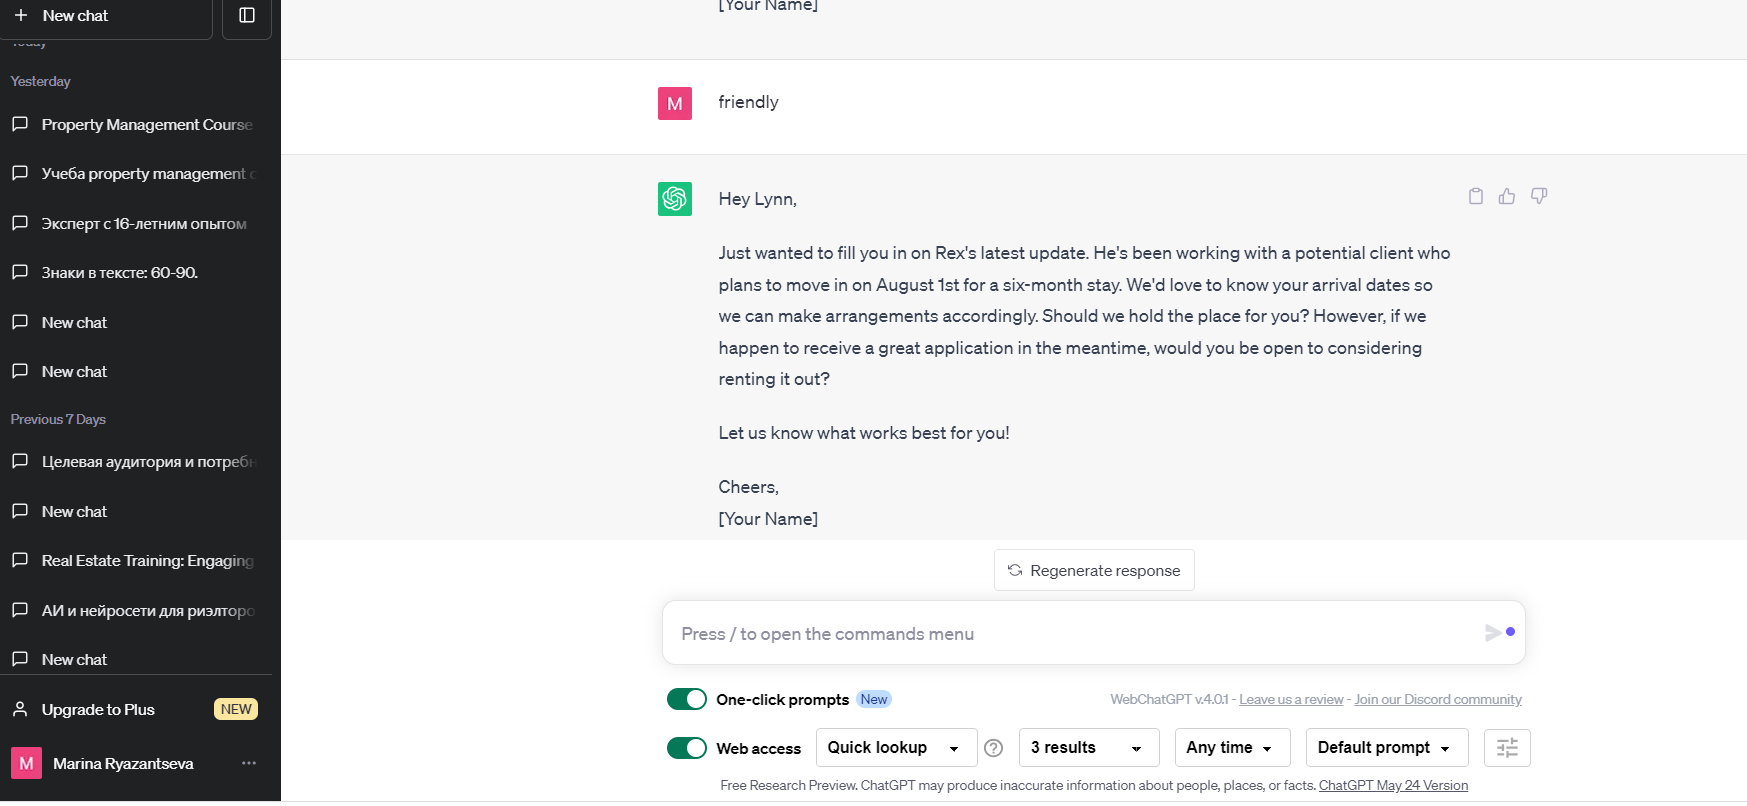
Task: Open the three-dot menu beside Marina Ryazantseva
Action: pyautogui.click(x=249, y=763)
